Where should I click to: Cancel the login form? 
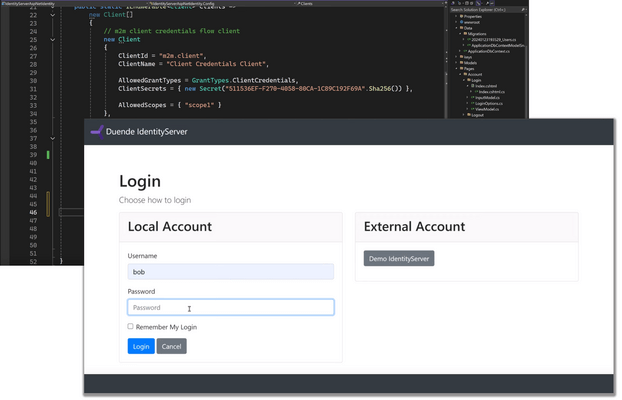coord(171,346)
